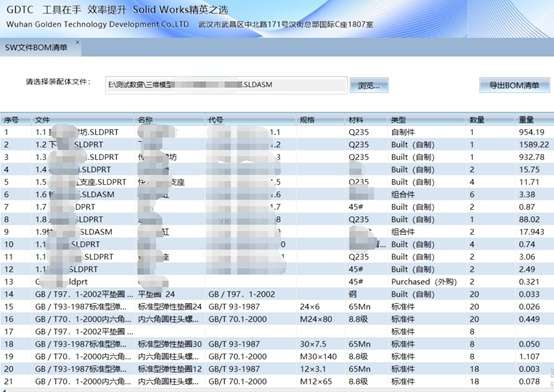This screenshot has height=392, width=554.
Task: Sort by the 代号 column header
Action: point(215,120)
